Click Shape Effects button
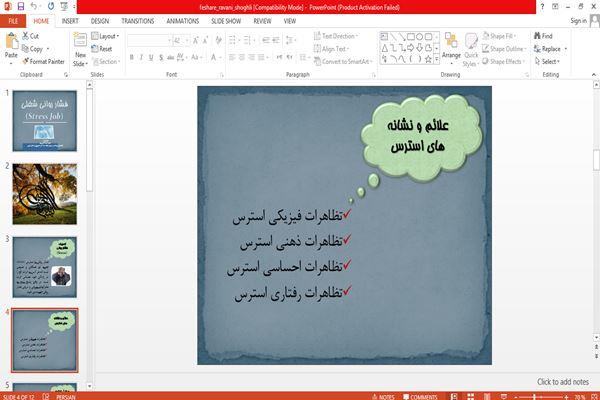The image size is (600, 400). coord(502,61)
